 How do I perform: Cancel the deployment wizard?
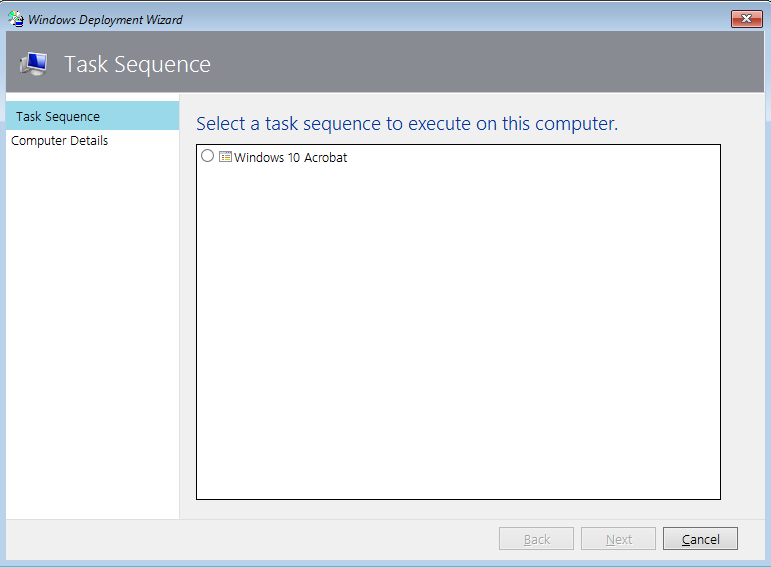tap(700, 539)
